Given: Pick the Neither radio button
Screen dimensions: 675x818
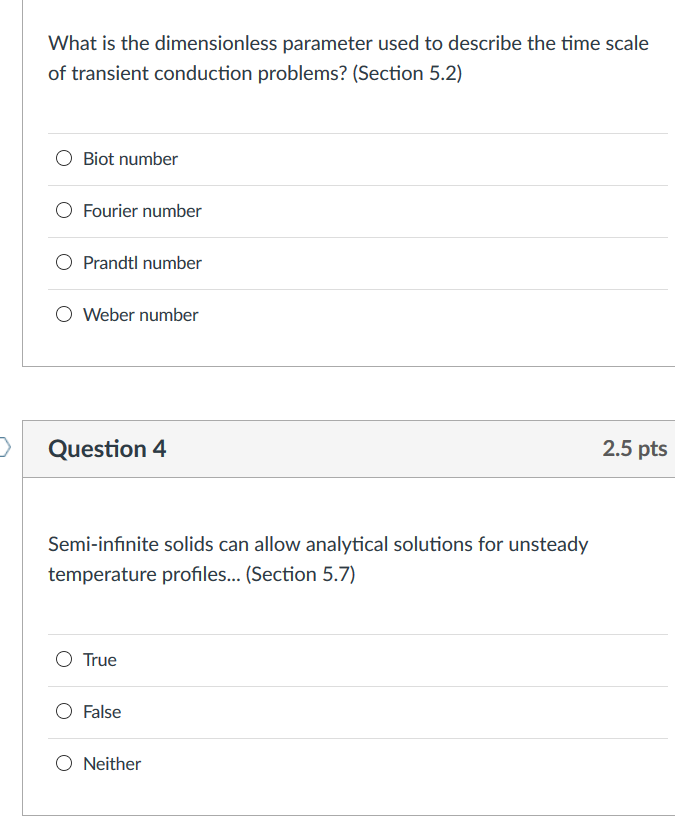Looking at the screenshot, I should point(64,763).
